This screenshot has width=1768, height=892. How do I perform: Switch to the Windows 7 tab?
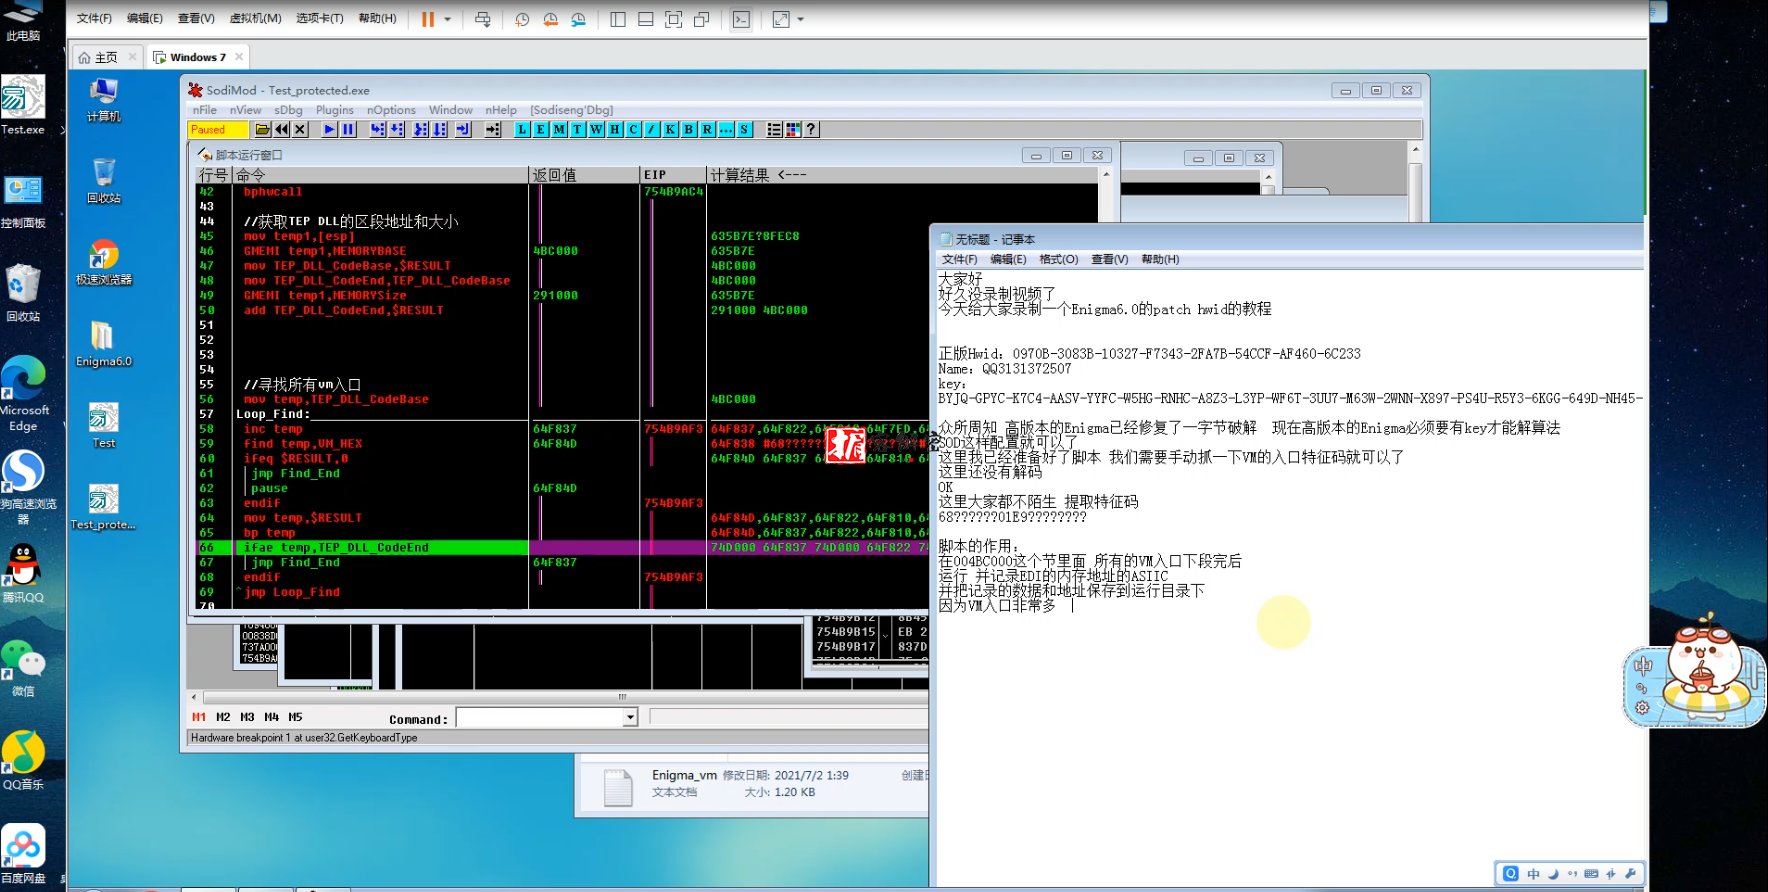pos(196,57)
